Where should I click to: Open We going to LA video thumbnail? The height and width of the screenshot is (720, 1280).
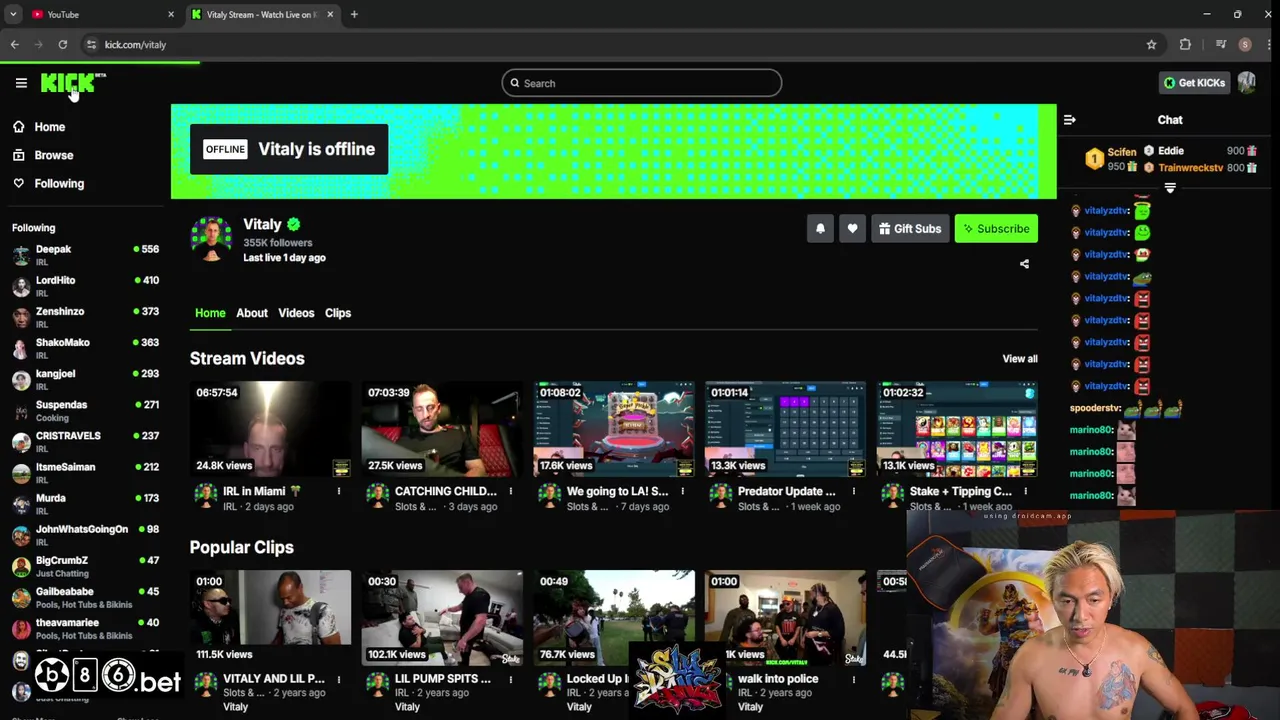(x=614, y=429)
